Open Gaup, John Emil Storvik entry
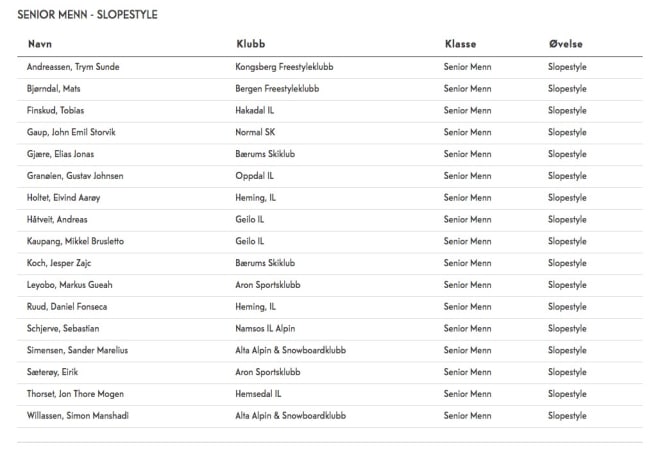 pyautogui.click(x=71, y=132)
